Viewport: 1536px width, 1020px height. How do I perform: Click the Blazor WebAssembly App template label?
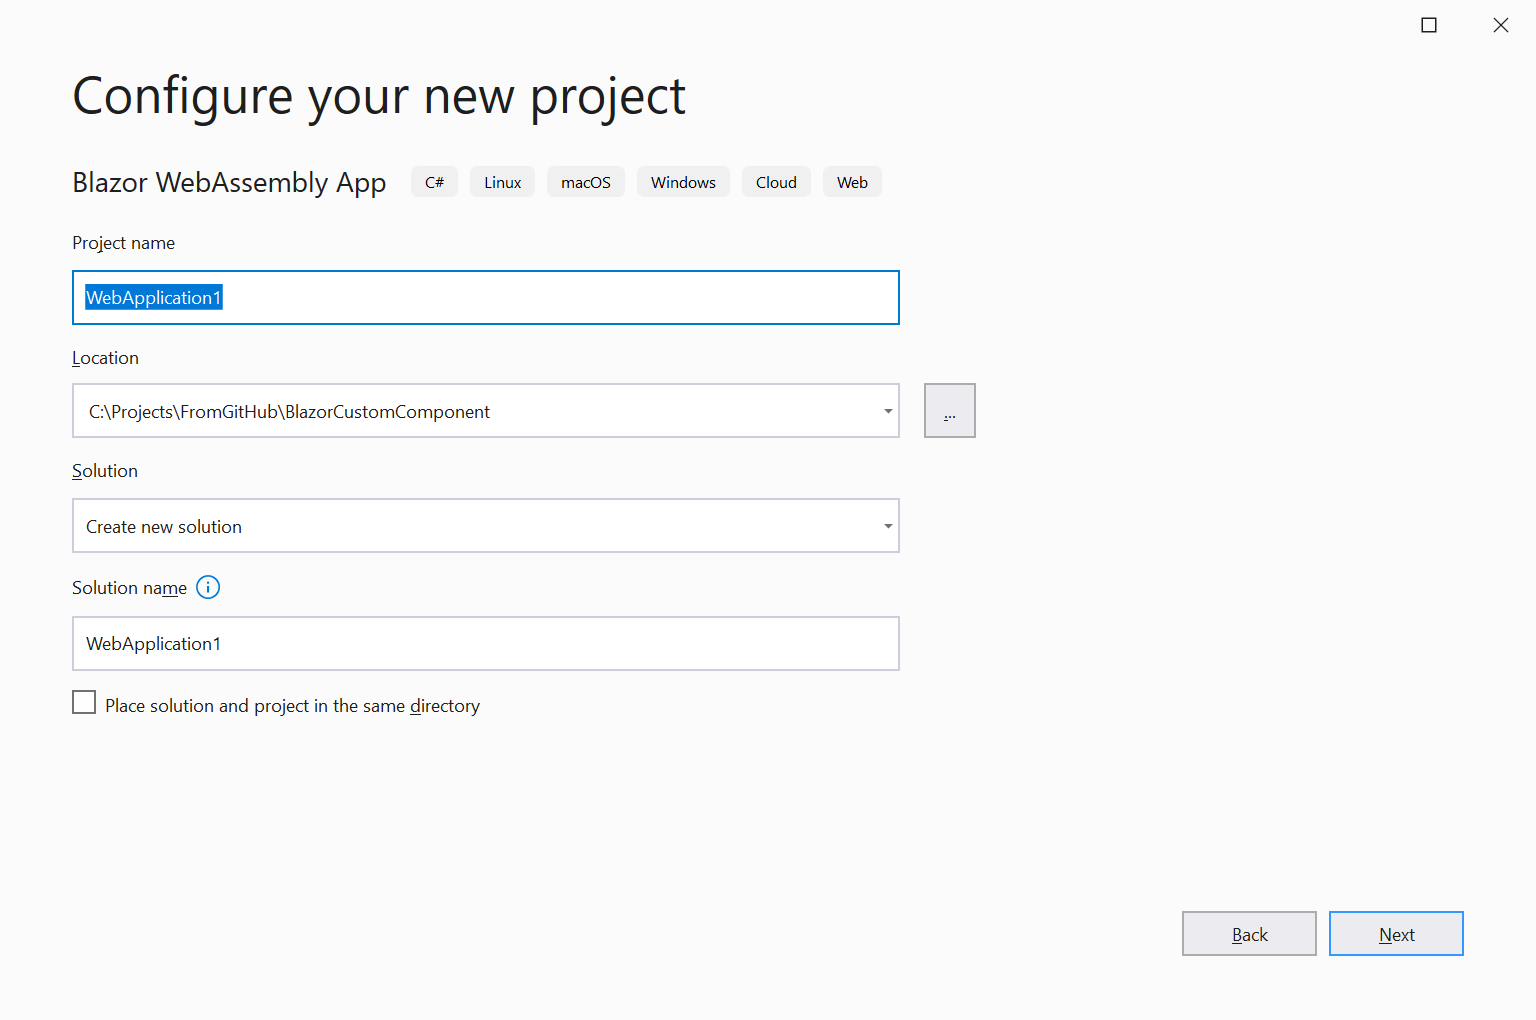229,182
